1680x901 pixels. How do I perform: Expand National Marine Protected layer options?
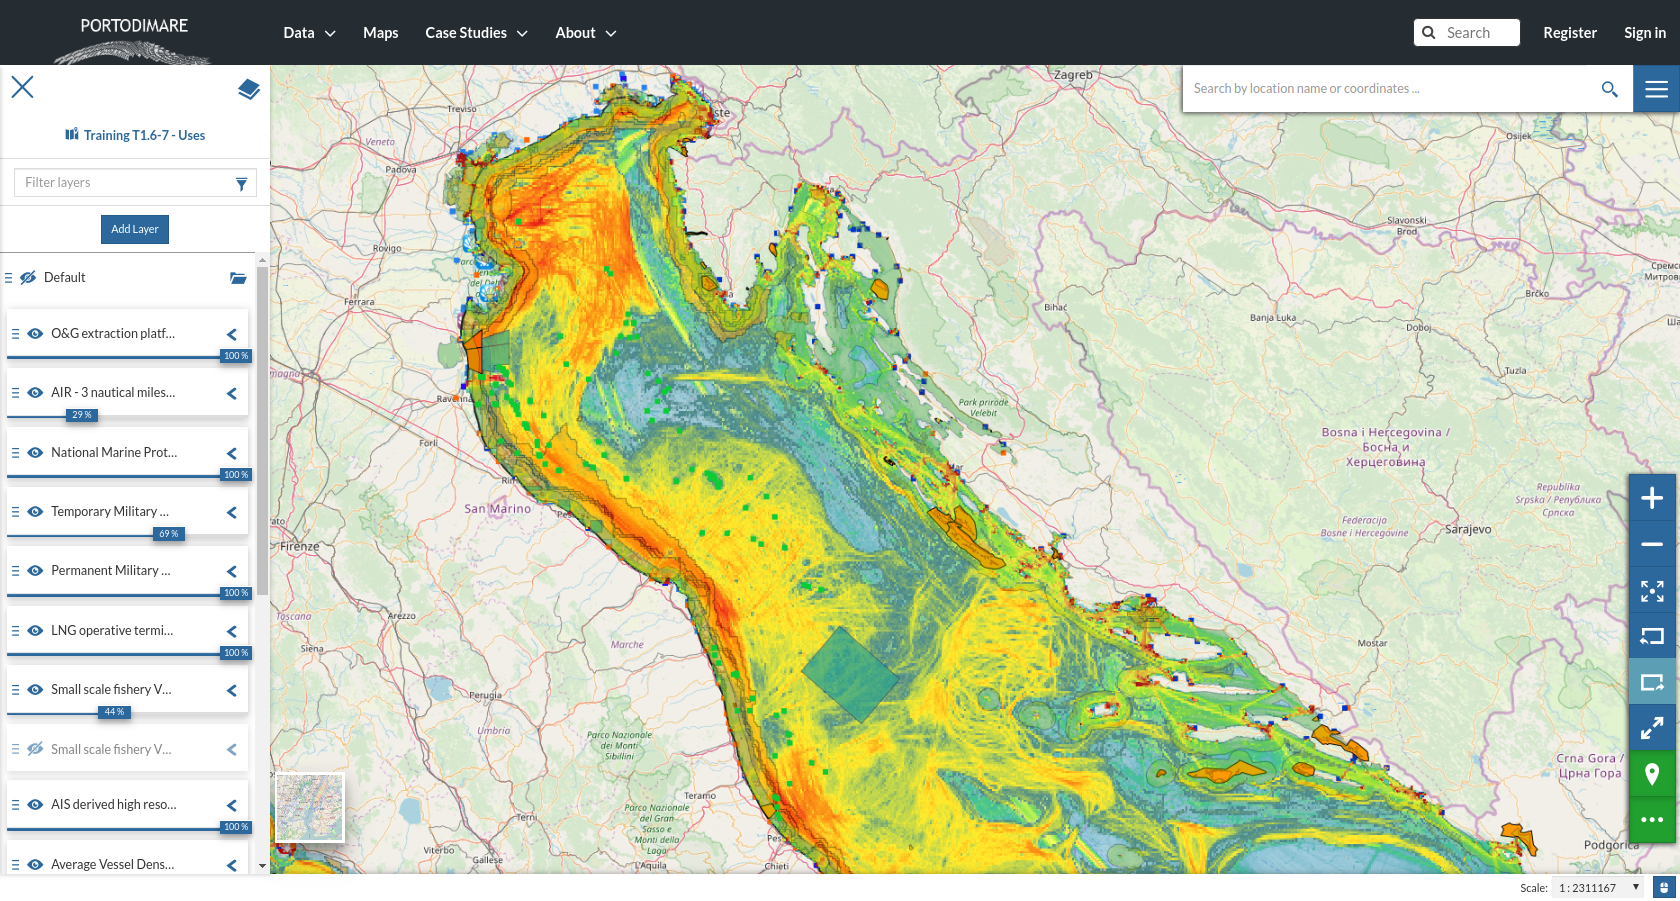[232, 454]
